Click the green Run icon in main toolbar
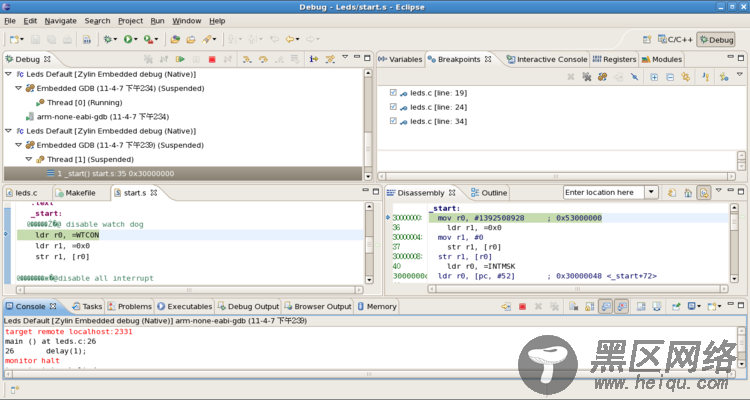This screenshot has width=750, height=400. point(128,39)
